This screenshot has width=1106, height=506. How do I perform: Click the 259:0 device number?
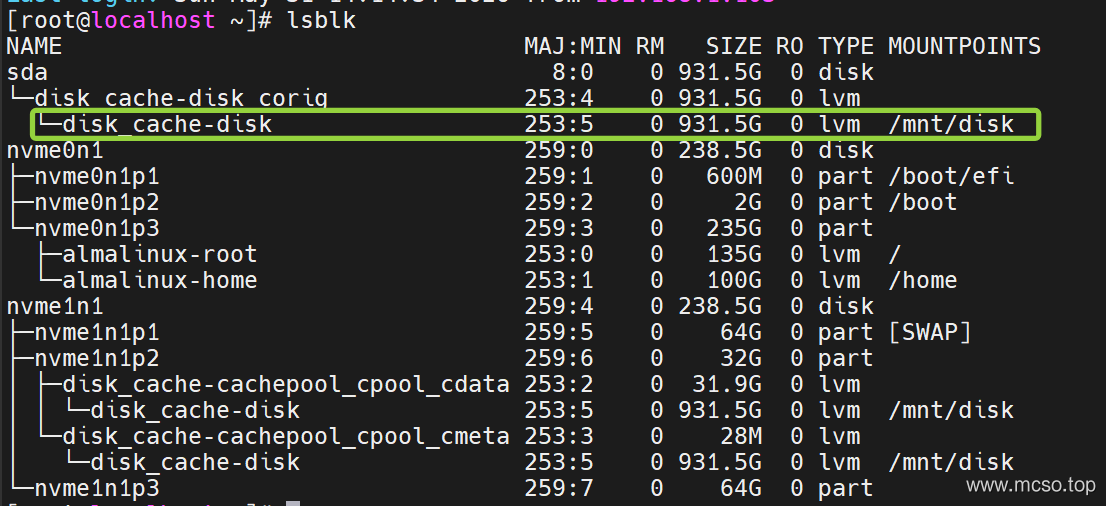(559, 150)
